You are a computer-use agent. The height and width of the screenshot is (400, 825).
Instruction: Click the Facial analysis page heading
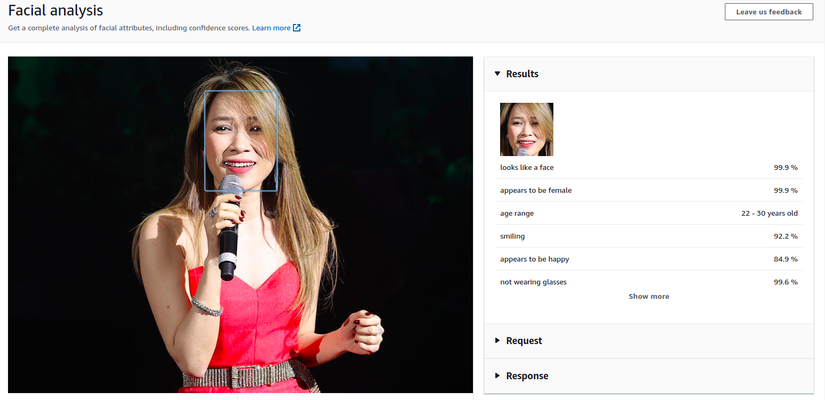click(x=56, y=11)
